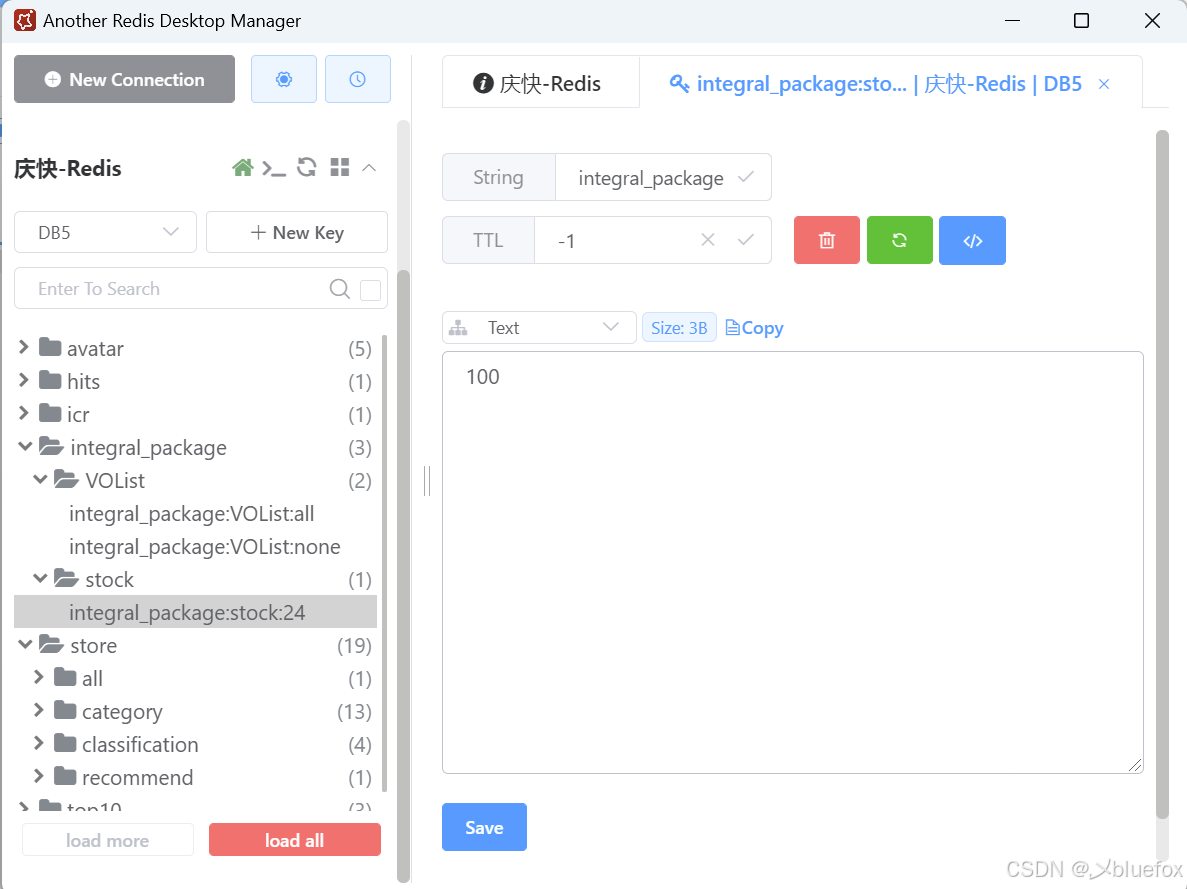Expand the all folder under store
The width and height of the screenshot is (1187, 889).
click(39, 677)
